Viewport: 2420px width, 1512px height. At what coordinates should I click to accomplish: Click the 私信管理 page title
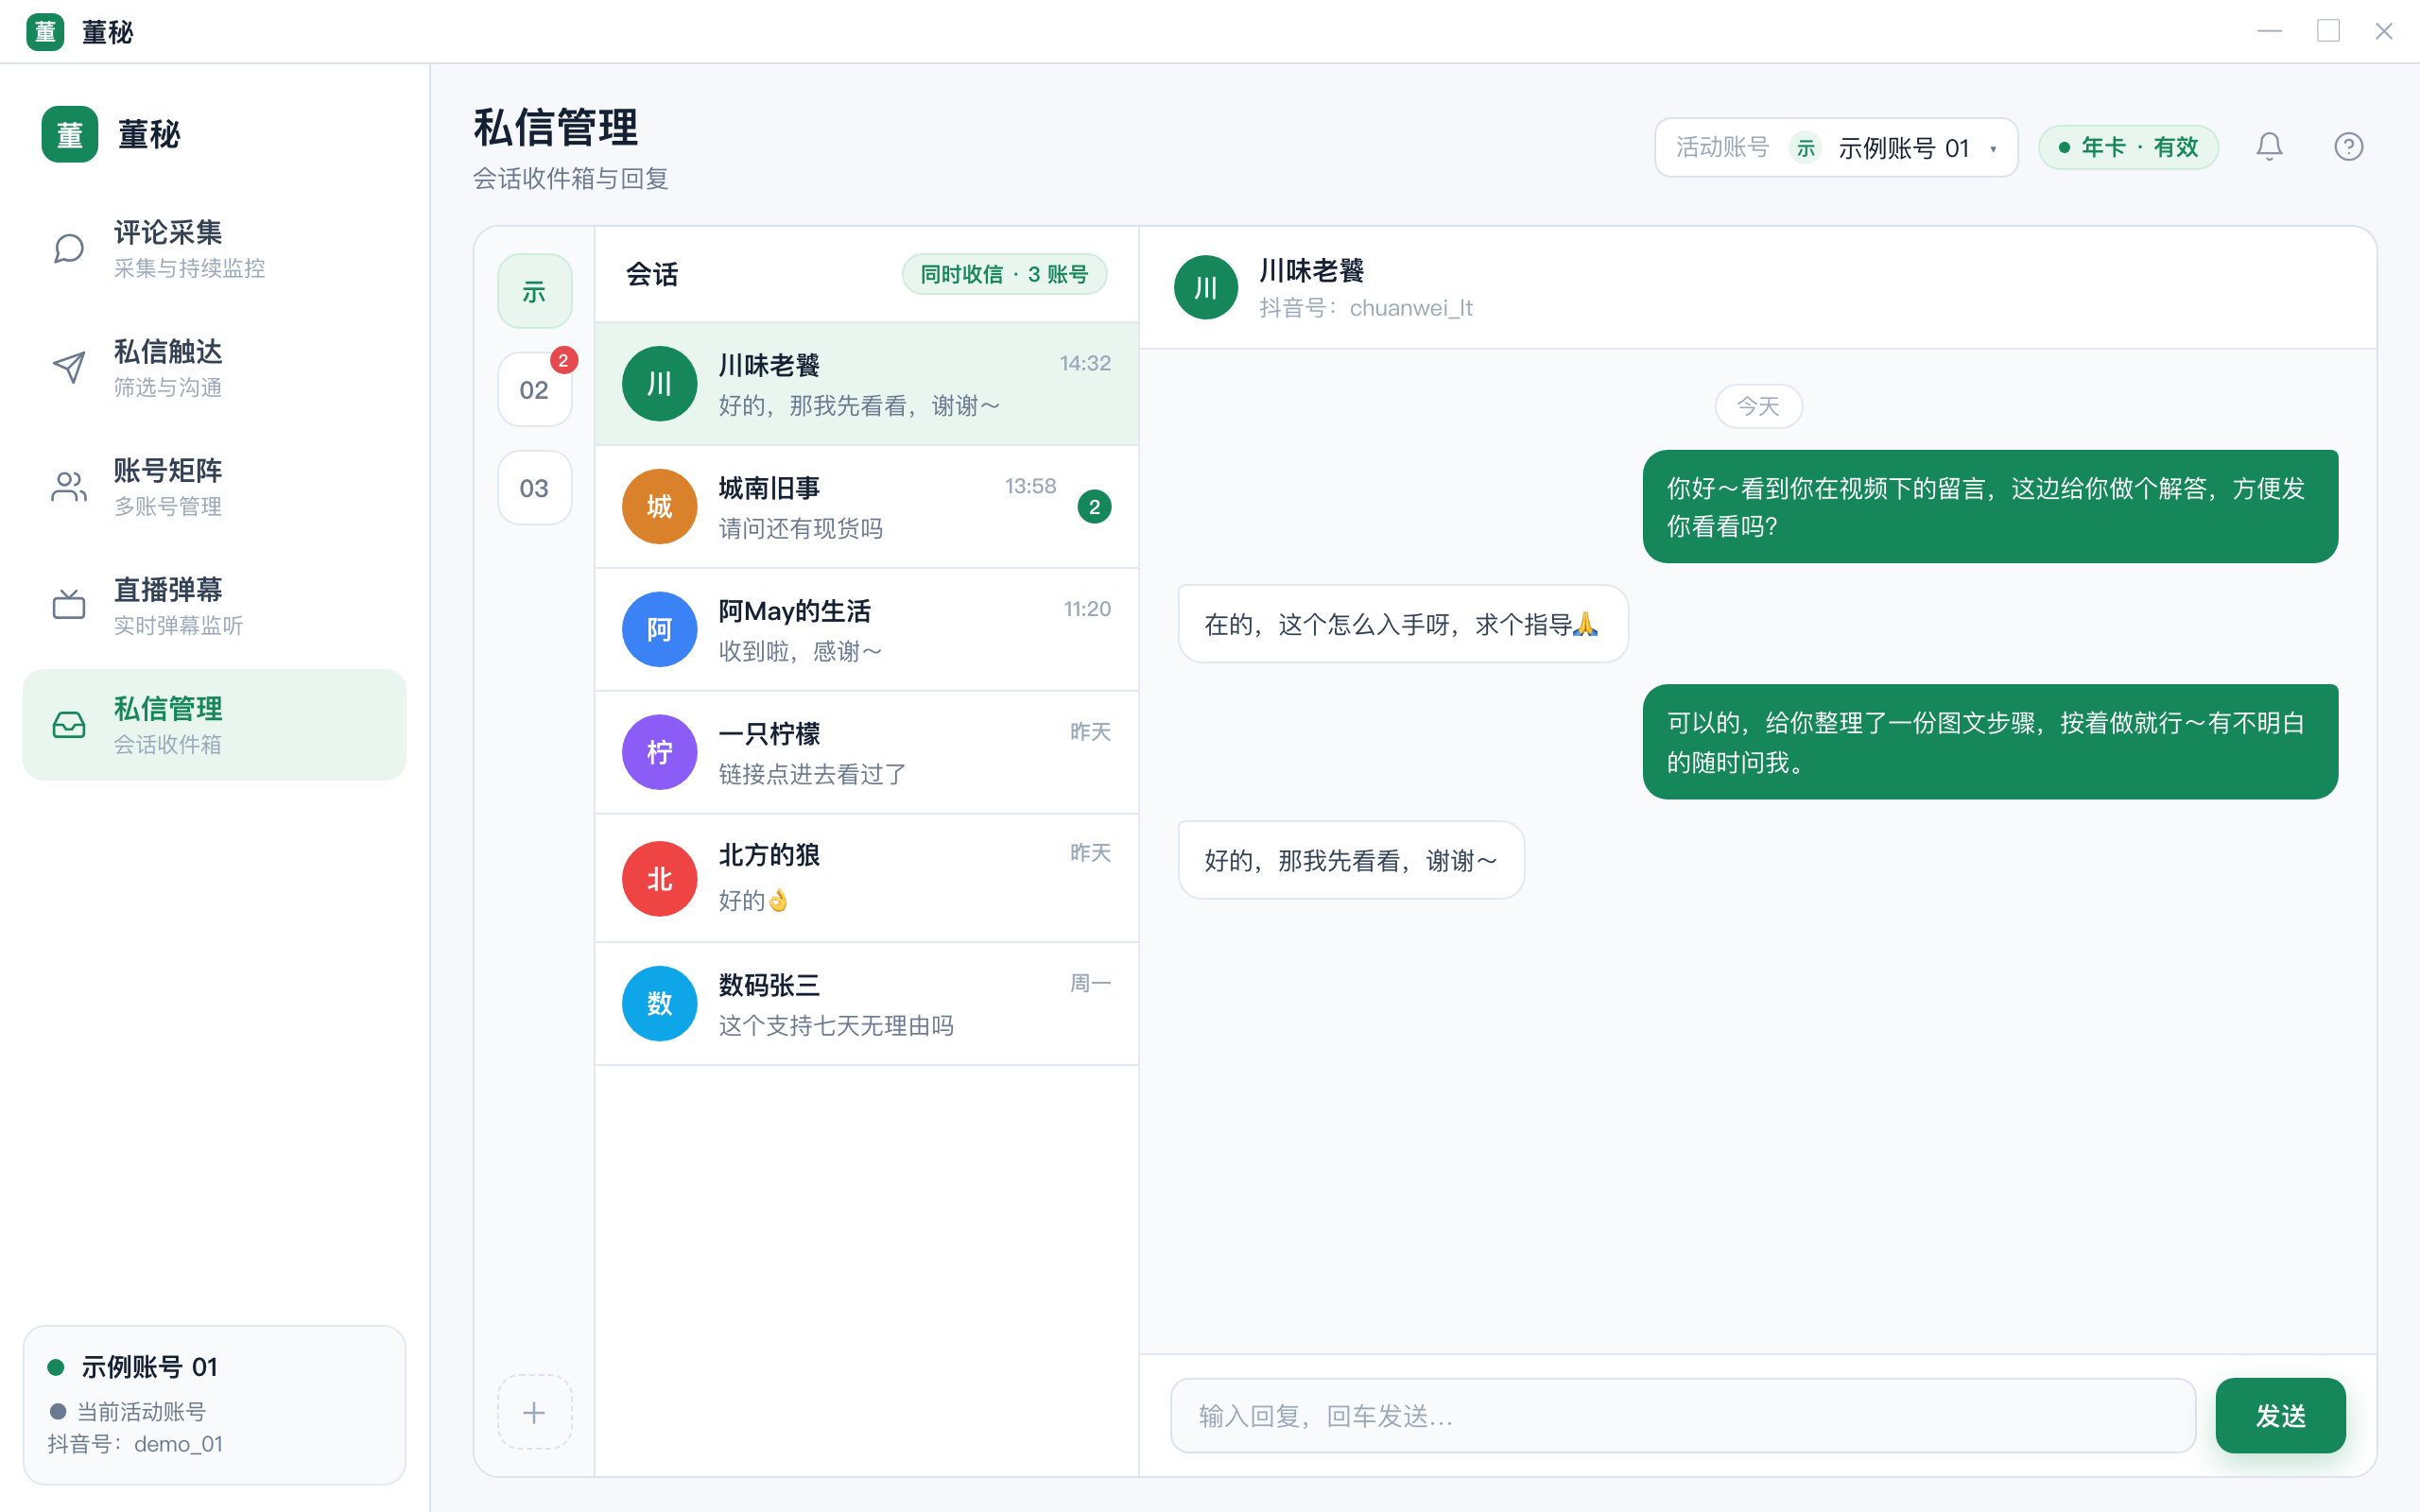[556, 128]
